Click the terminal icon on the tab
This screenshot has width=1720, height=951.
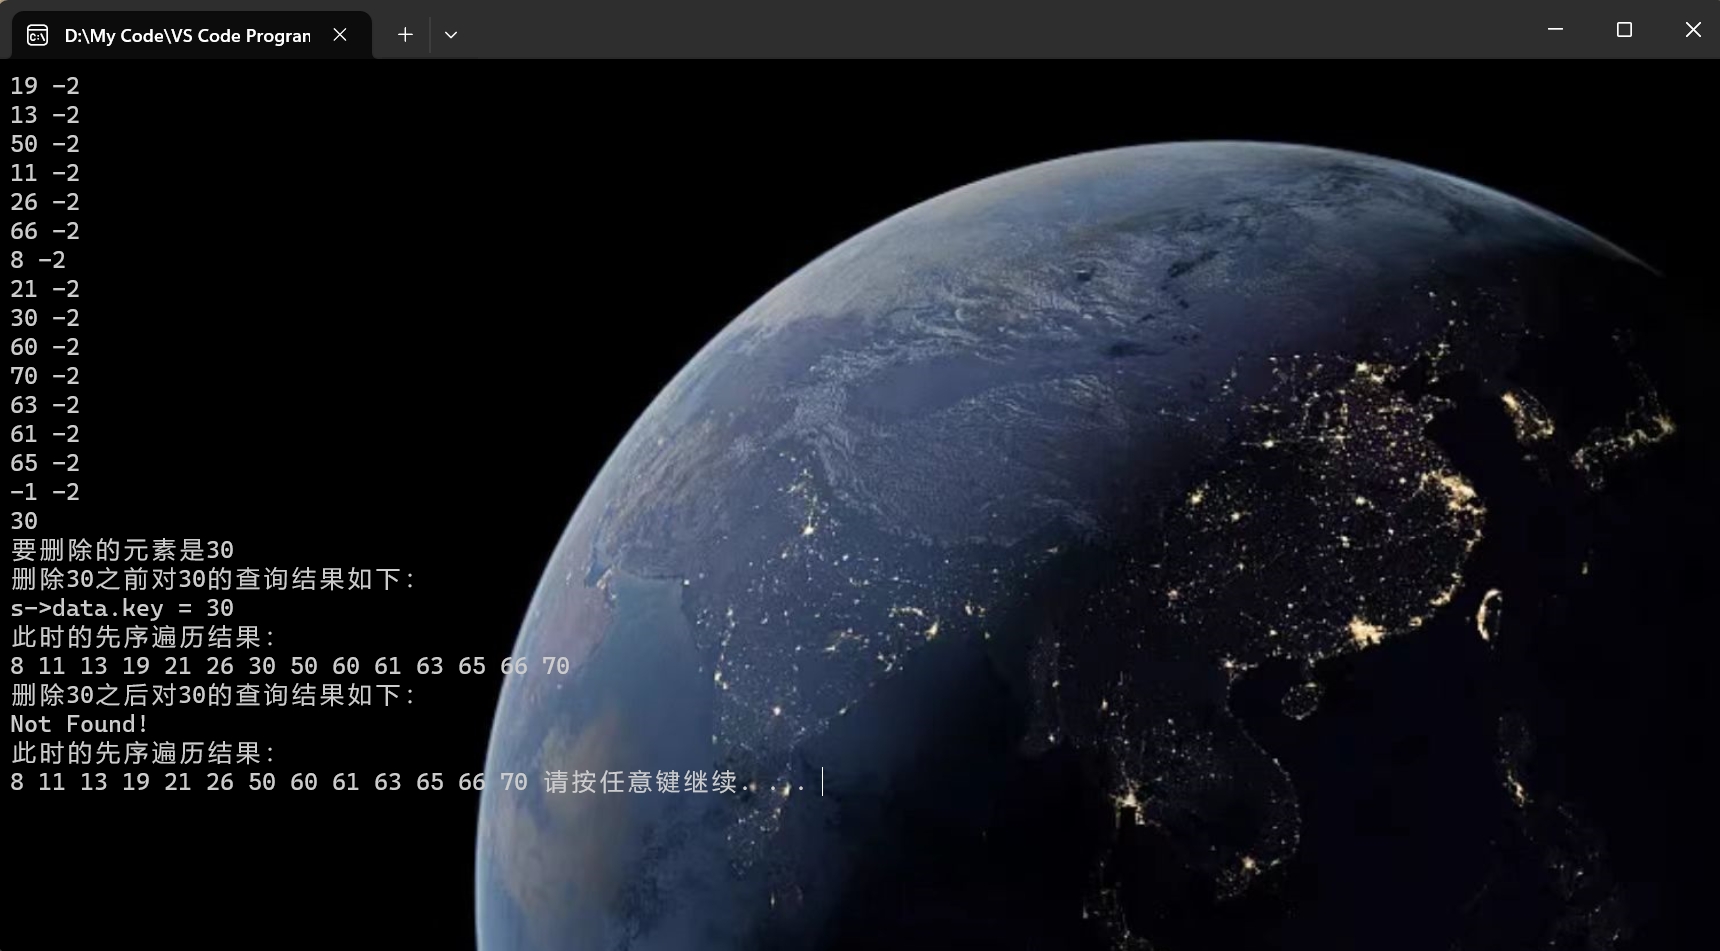(37, 35)
